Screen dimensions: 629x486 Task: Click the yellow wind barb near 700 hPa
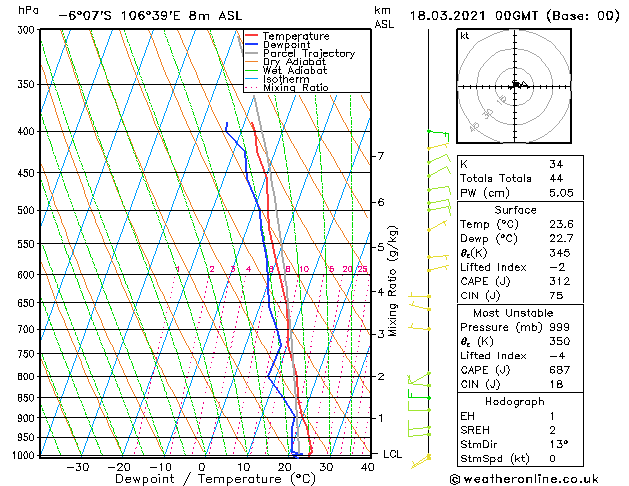420,327
